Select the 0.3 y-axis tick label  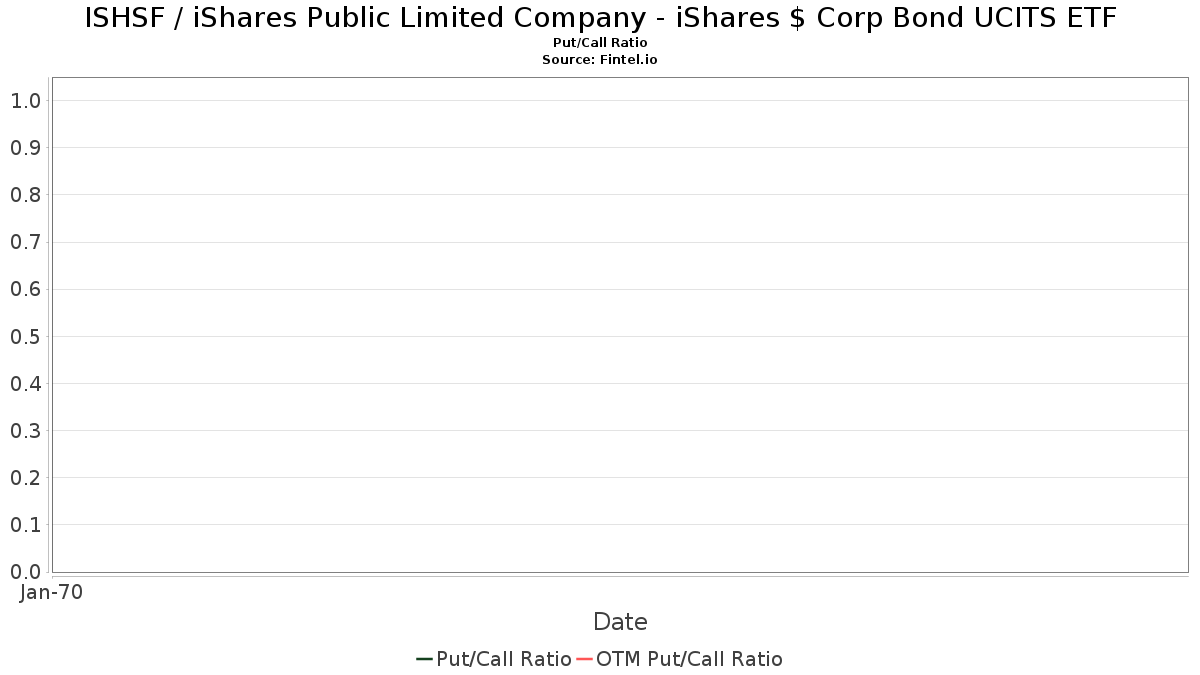tap(25, 431)
